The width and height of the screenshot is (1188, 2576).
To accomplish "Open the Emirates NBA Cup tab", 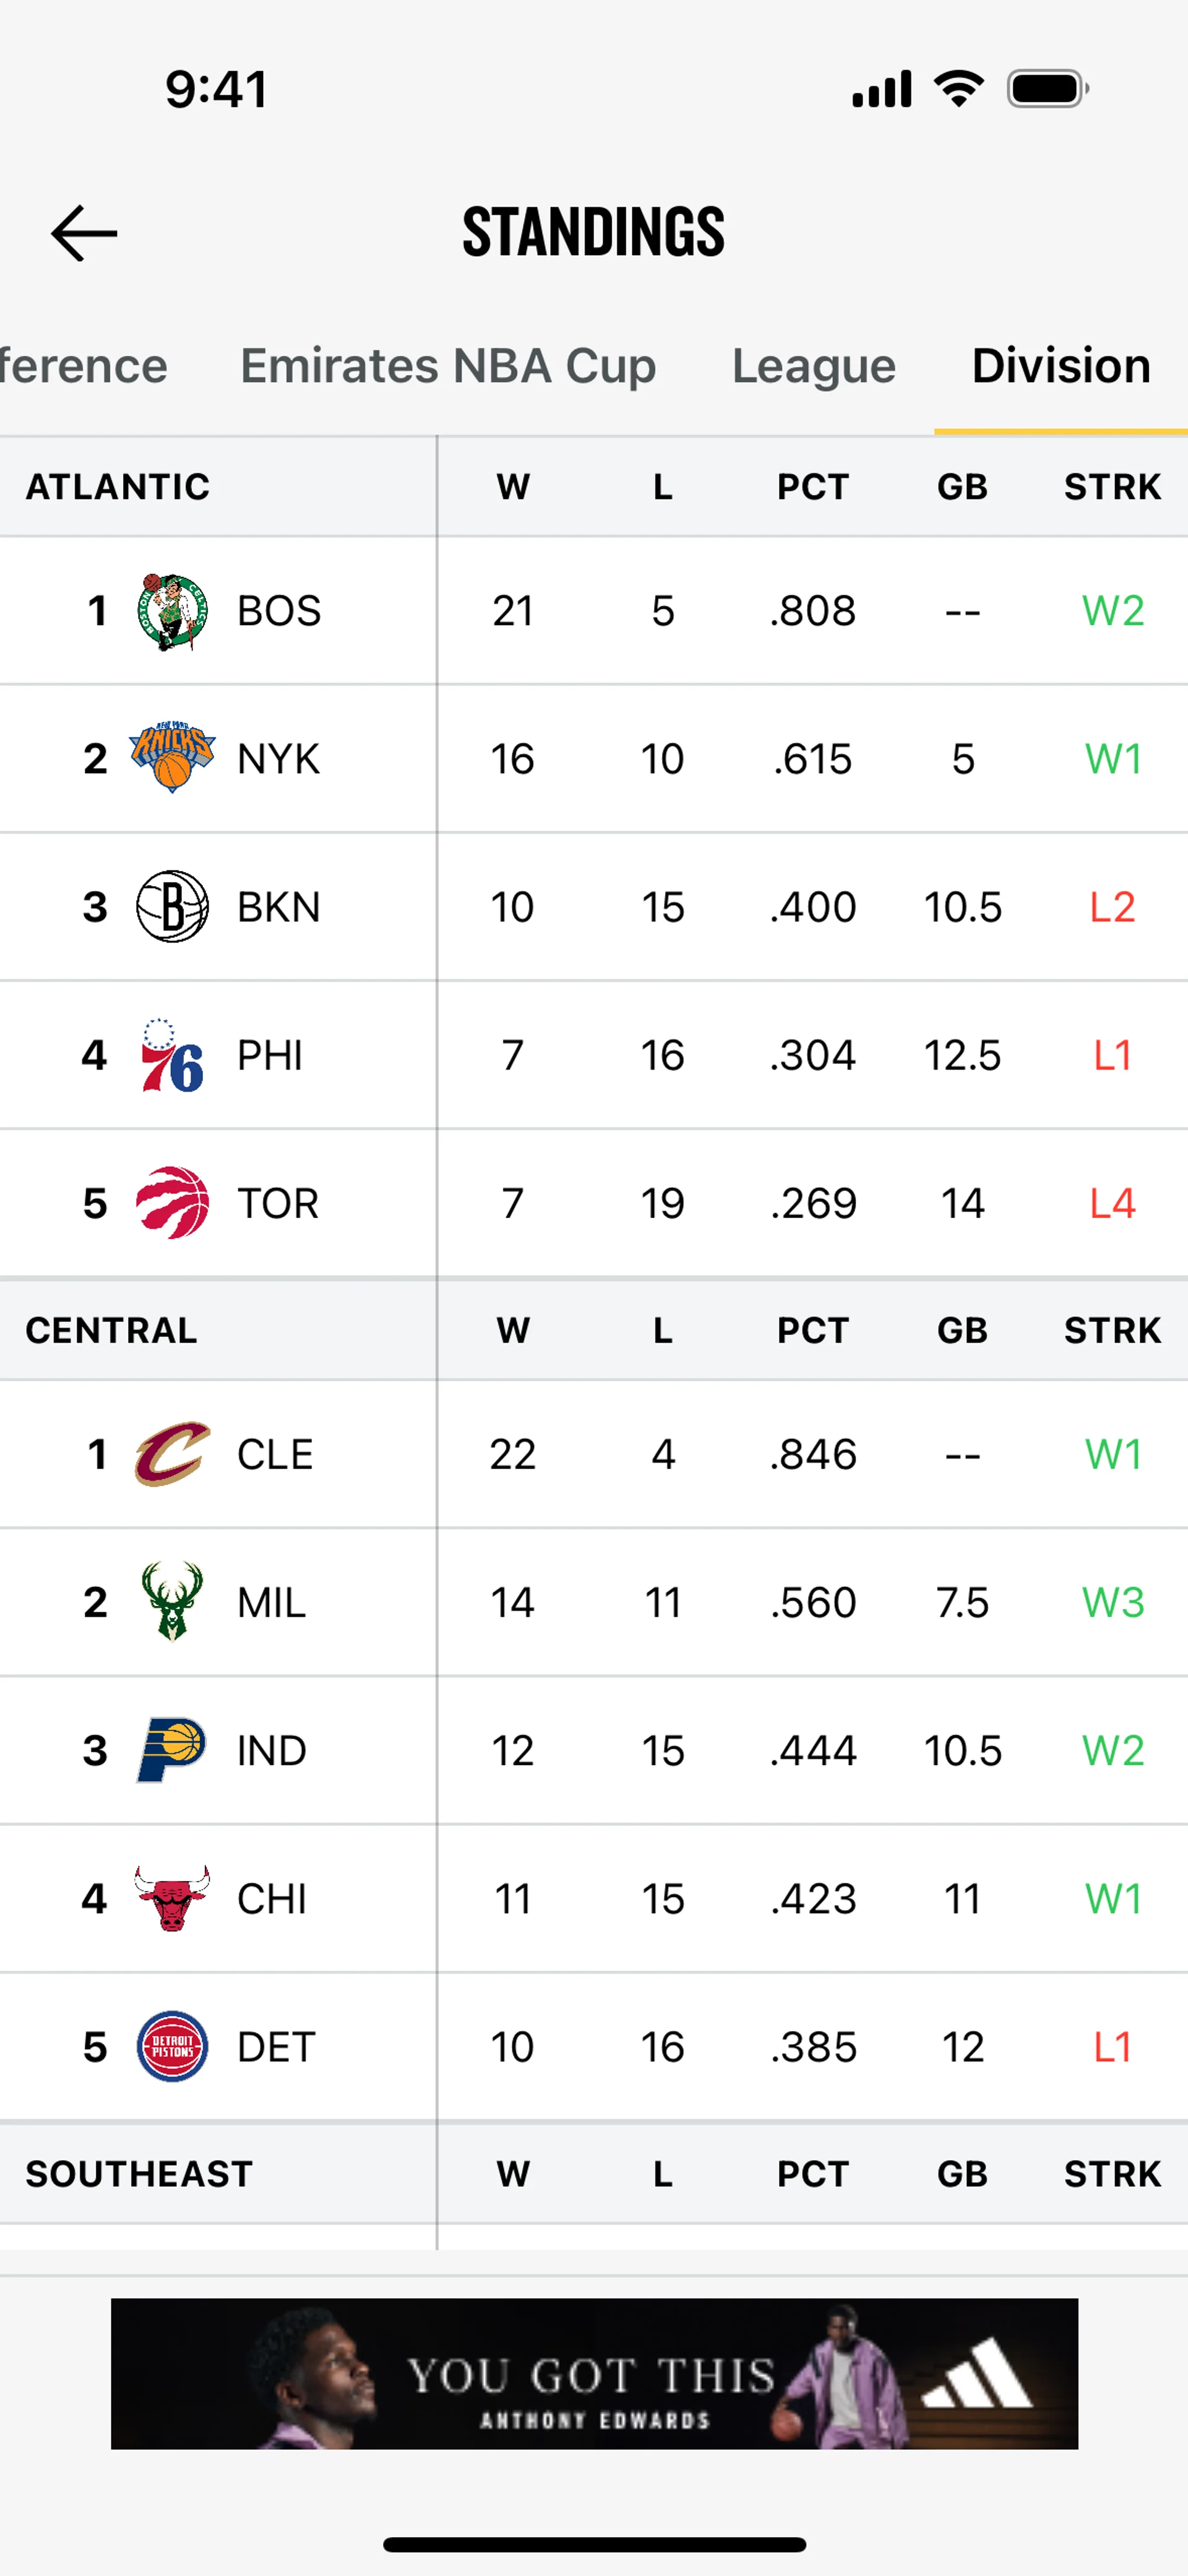I will point(448,366).
